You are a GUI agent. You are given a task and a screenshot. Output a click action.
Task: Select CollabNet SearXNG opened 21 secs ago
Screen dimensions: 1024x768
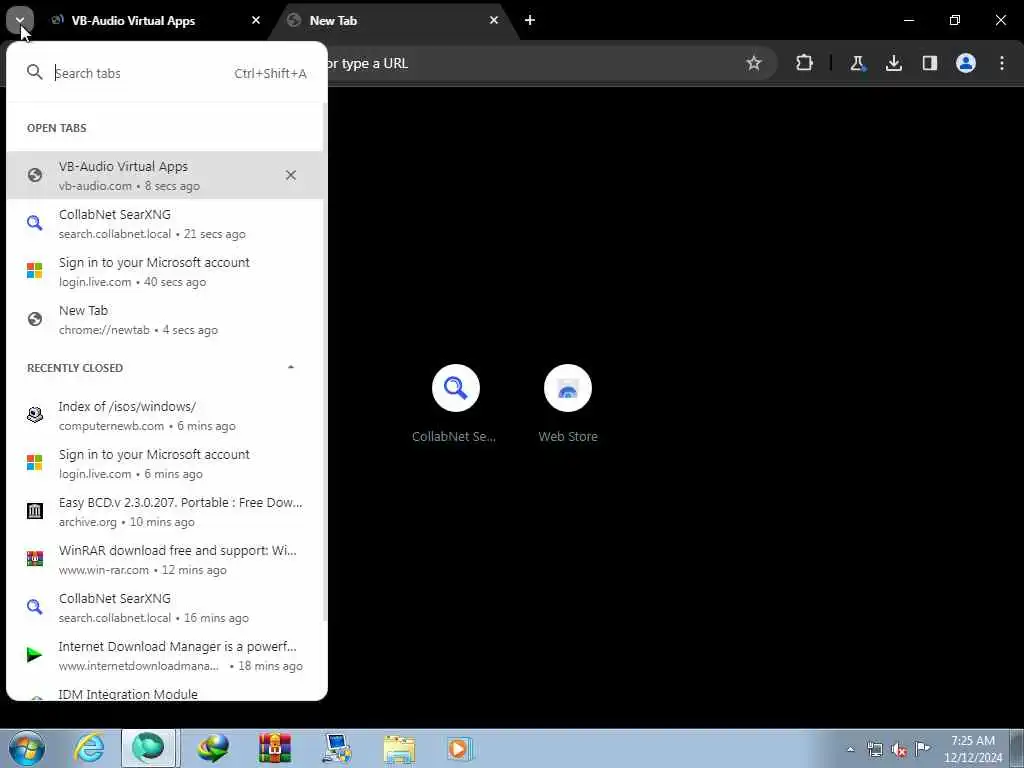165,223
